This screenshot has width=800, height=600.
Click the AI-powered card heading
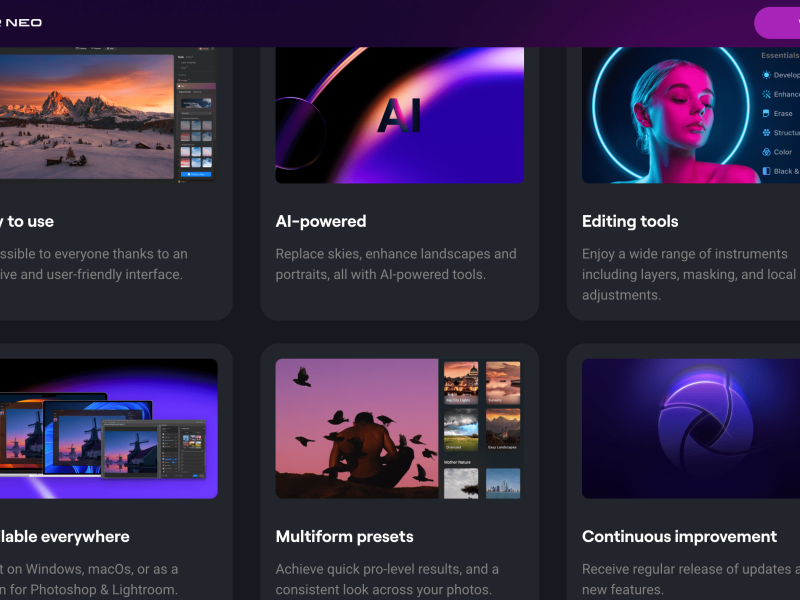(321, 221)
